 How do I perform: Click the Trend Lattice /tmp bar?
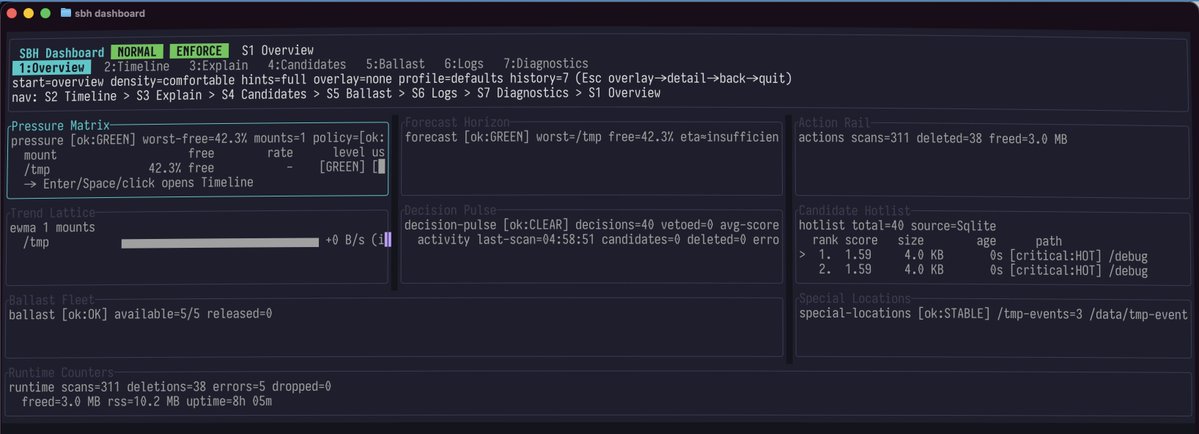[x=220, y=242]
